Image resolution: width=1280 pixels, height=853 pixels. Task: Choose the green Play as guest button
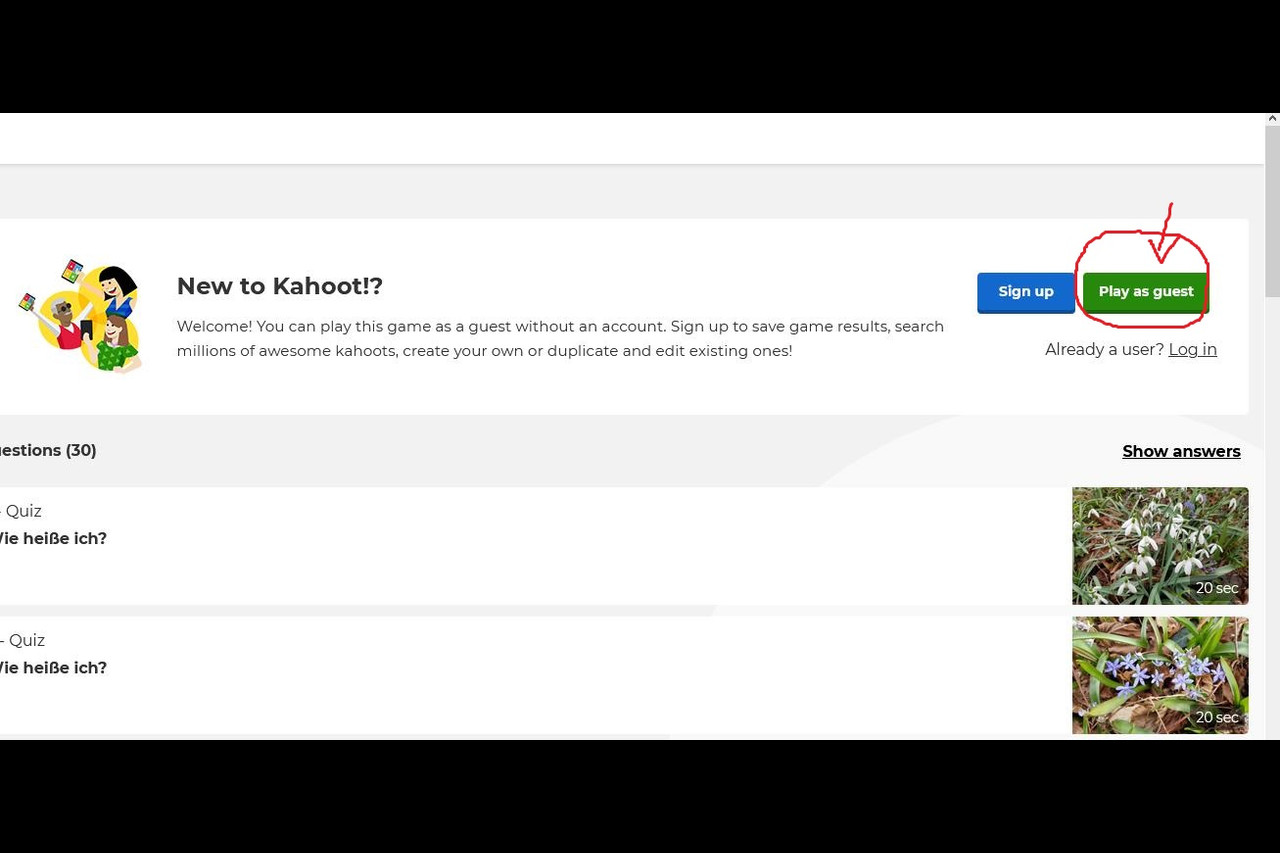[x=1145, y=292]
